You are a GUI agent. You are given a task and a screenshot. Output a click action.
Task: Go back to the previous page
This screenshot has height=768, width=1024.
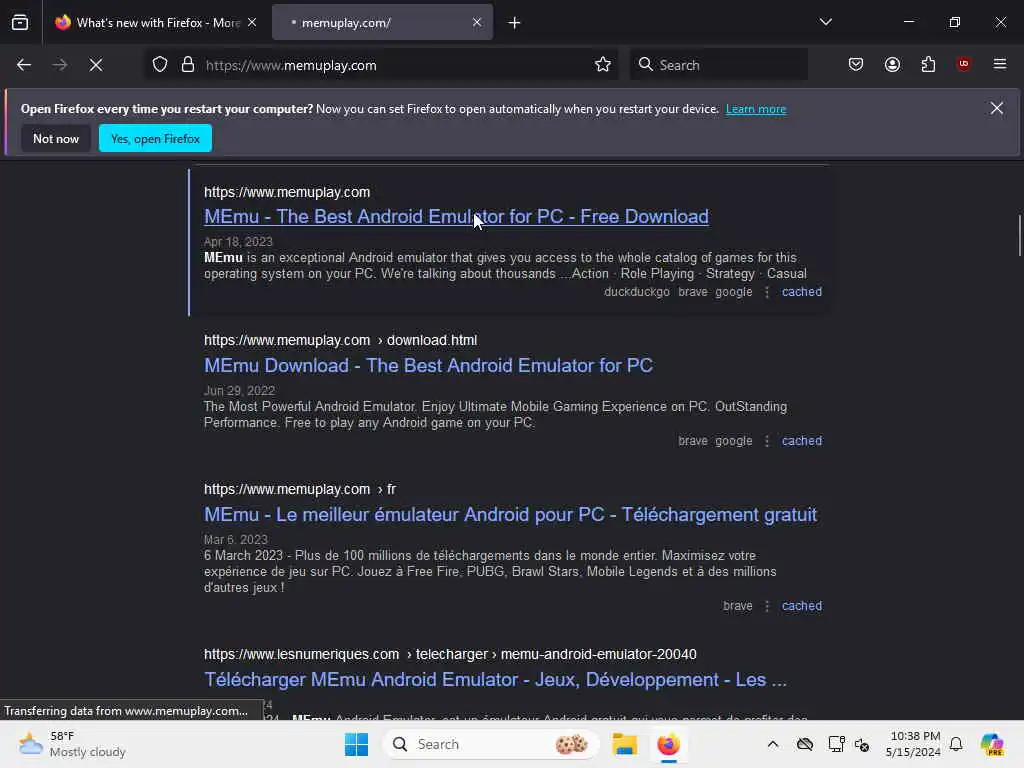click(x=24, y=65)
